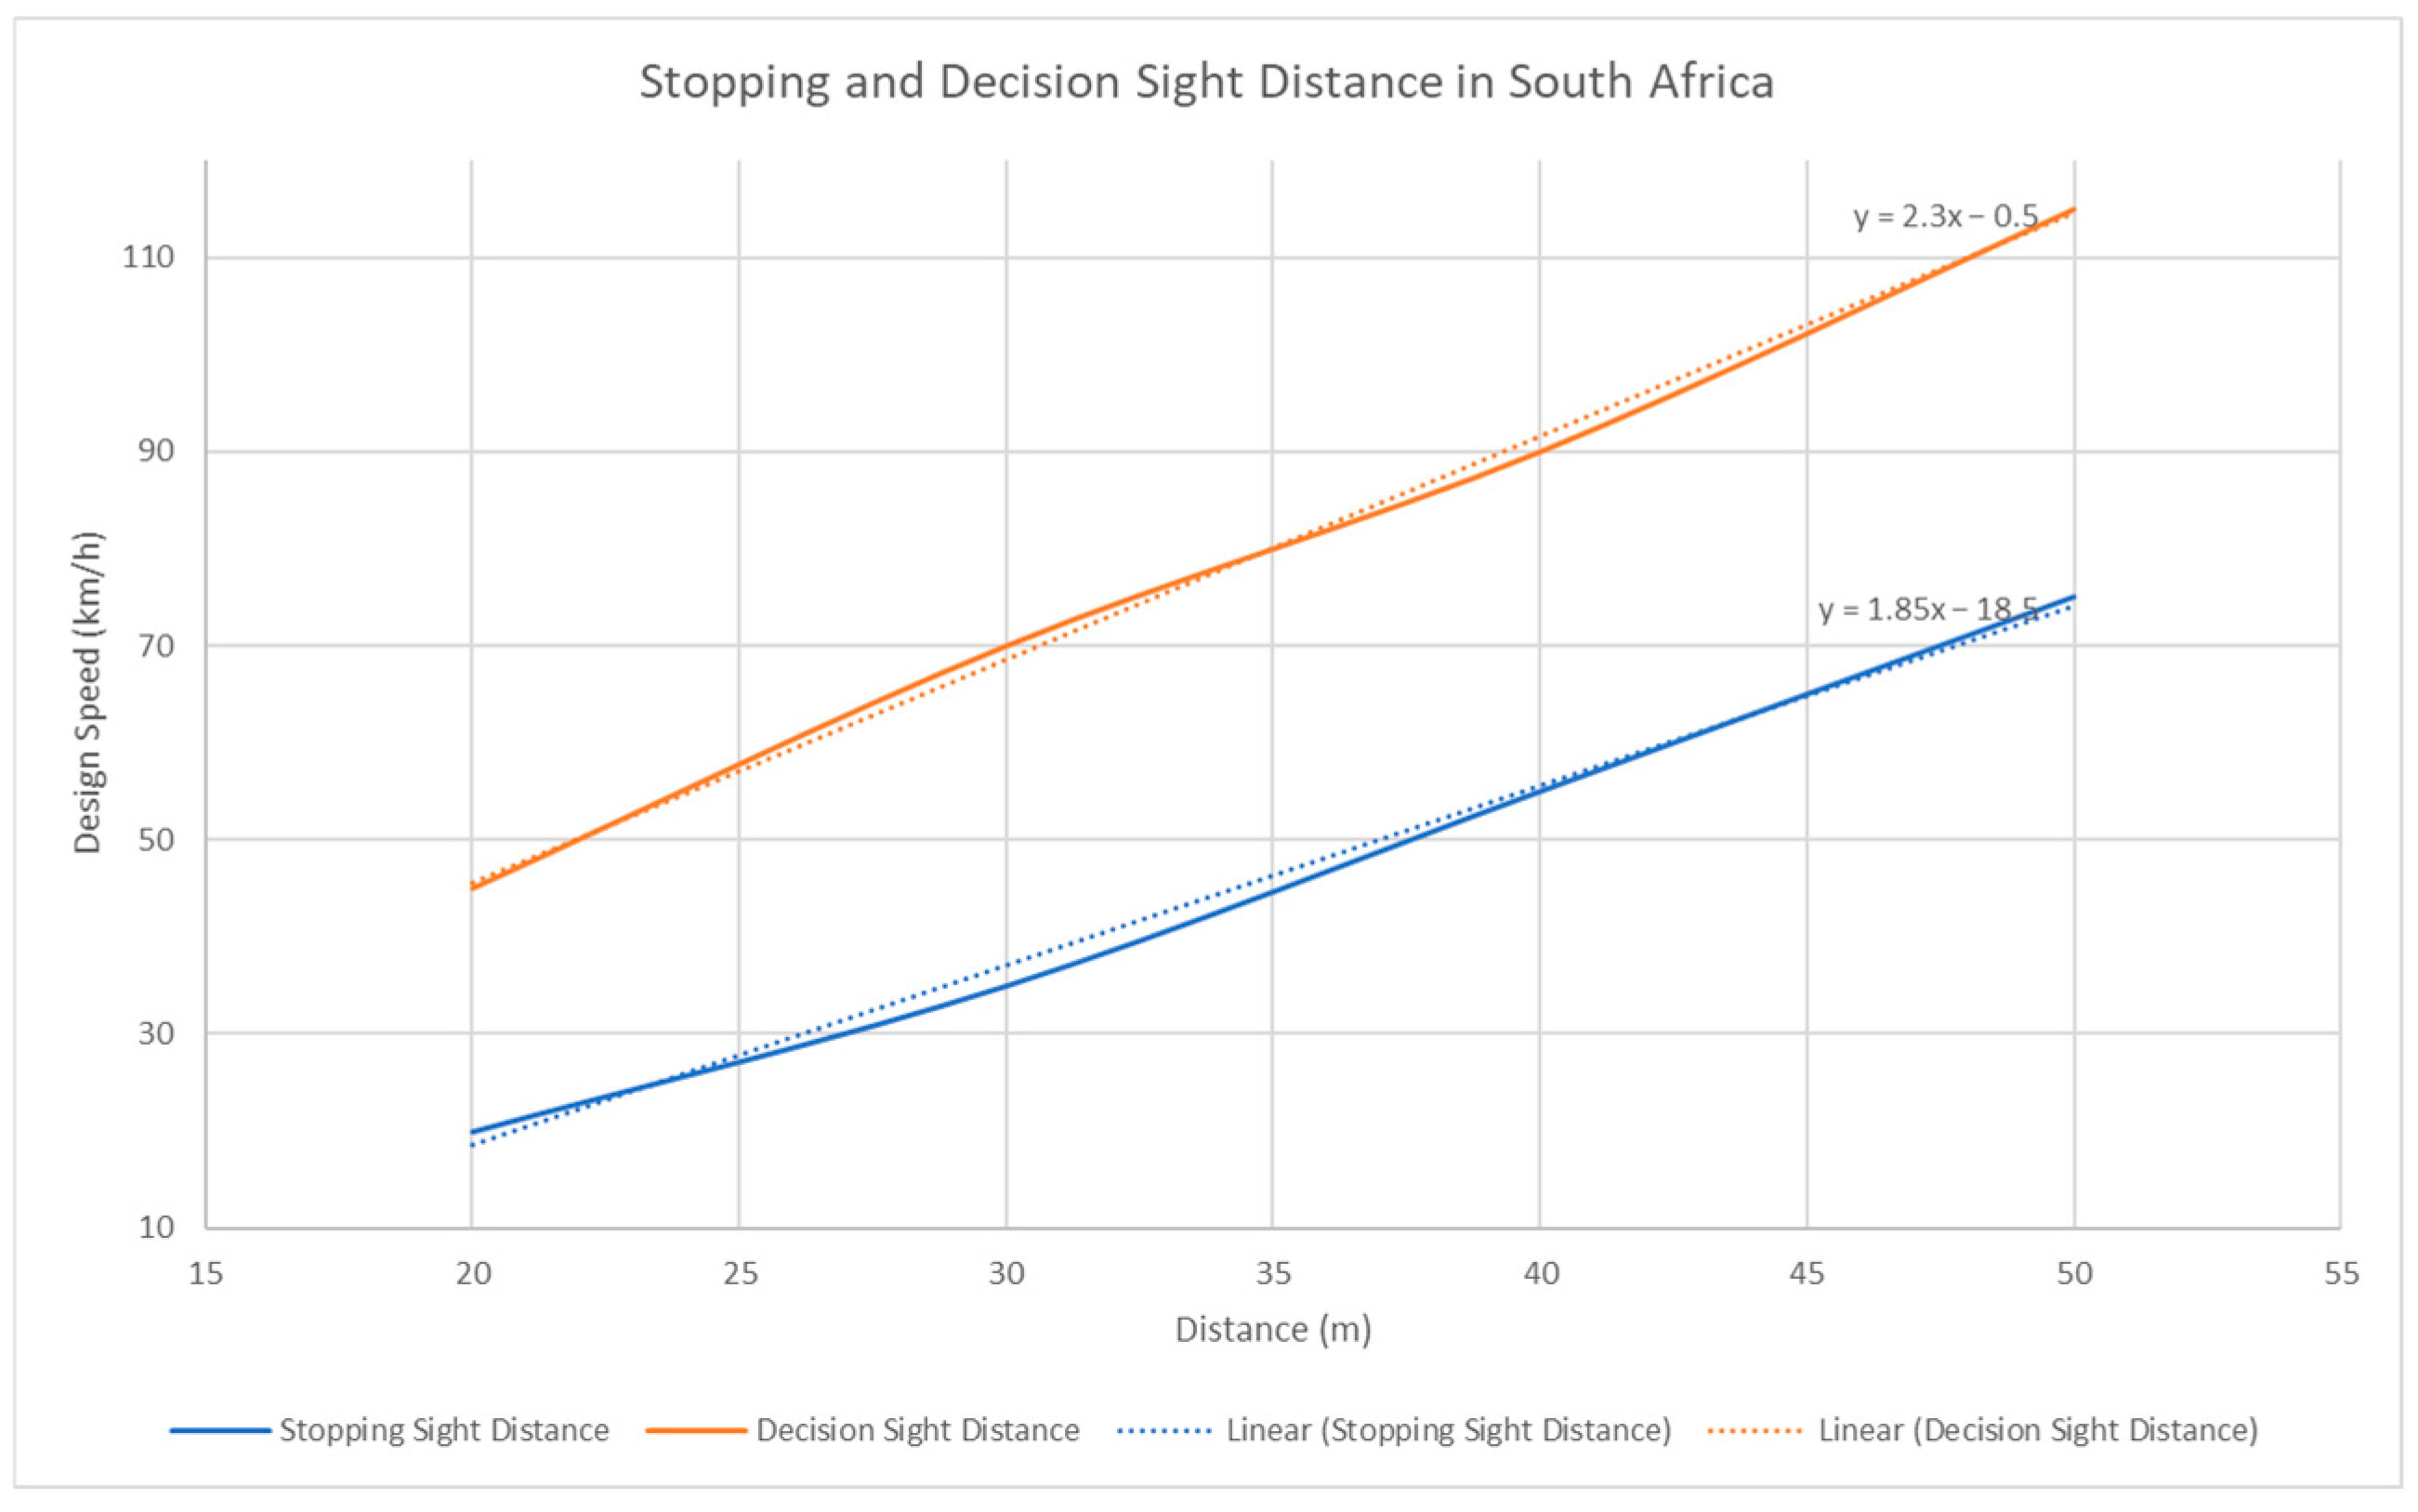Select the y = 2.3x – 0.5 equation label
This screenshot has width=2418, height=1512.
tap(1945, 216)
